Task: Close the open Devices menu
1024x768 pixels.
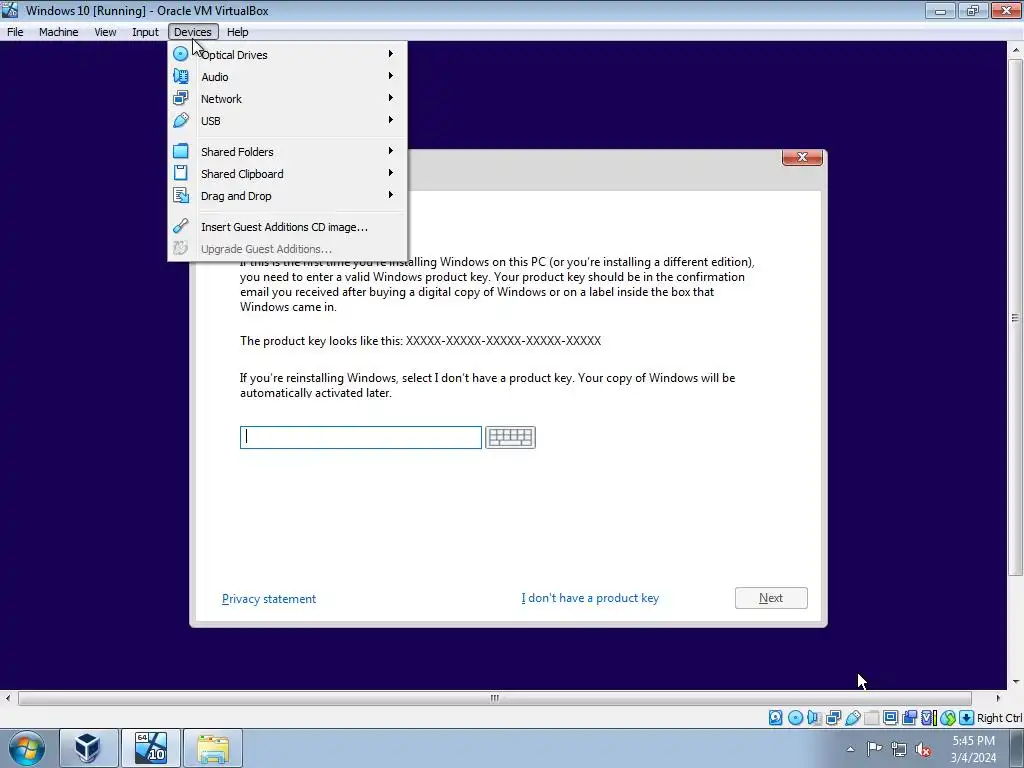Action: (193, 32)
